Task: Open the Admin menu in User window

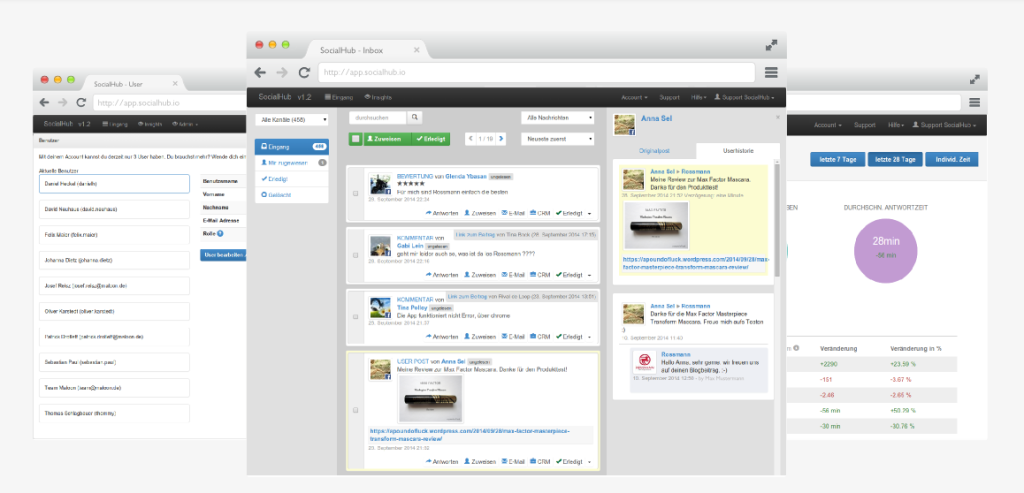Action: point(185,124)
